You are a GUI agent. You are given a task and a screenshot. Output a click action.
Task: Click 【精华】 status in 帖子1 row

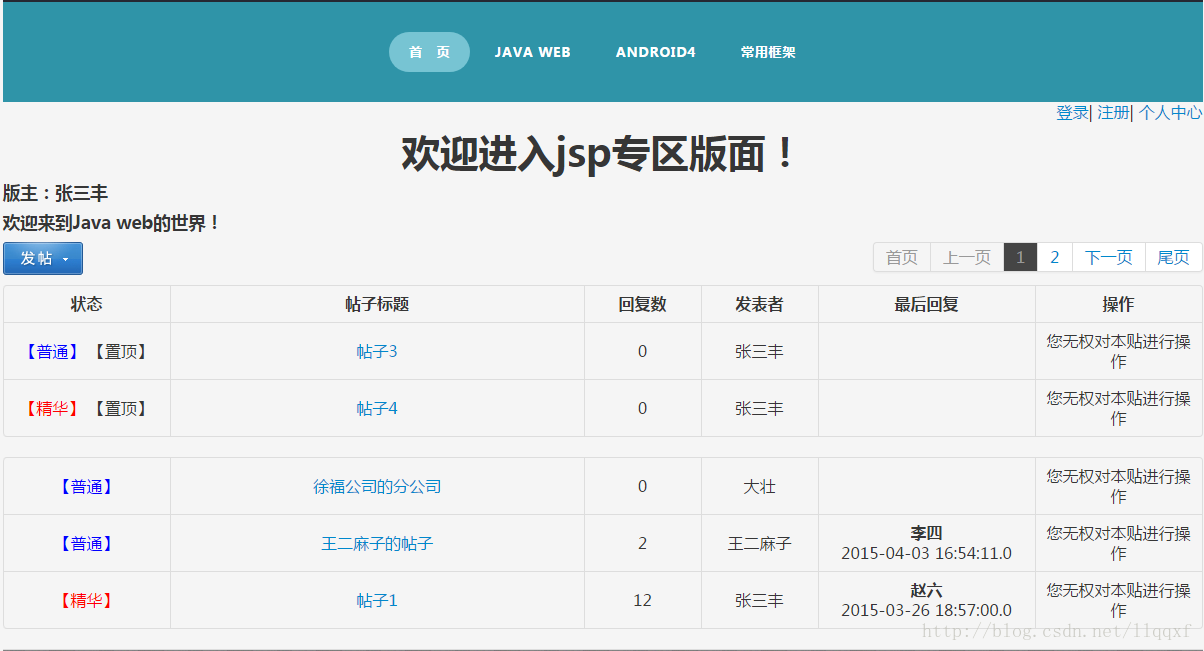[x=87, y=600]
